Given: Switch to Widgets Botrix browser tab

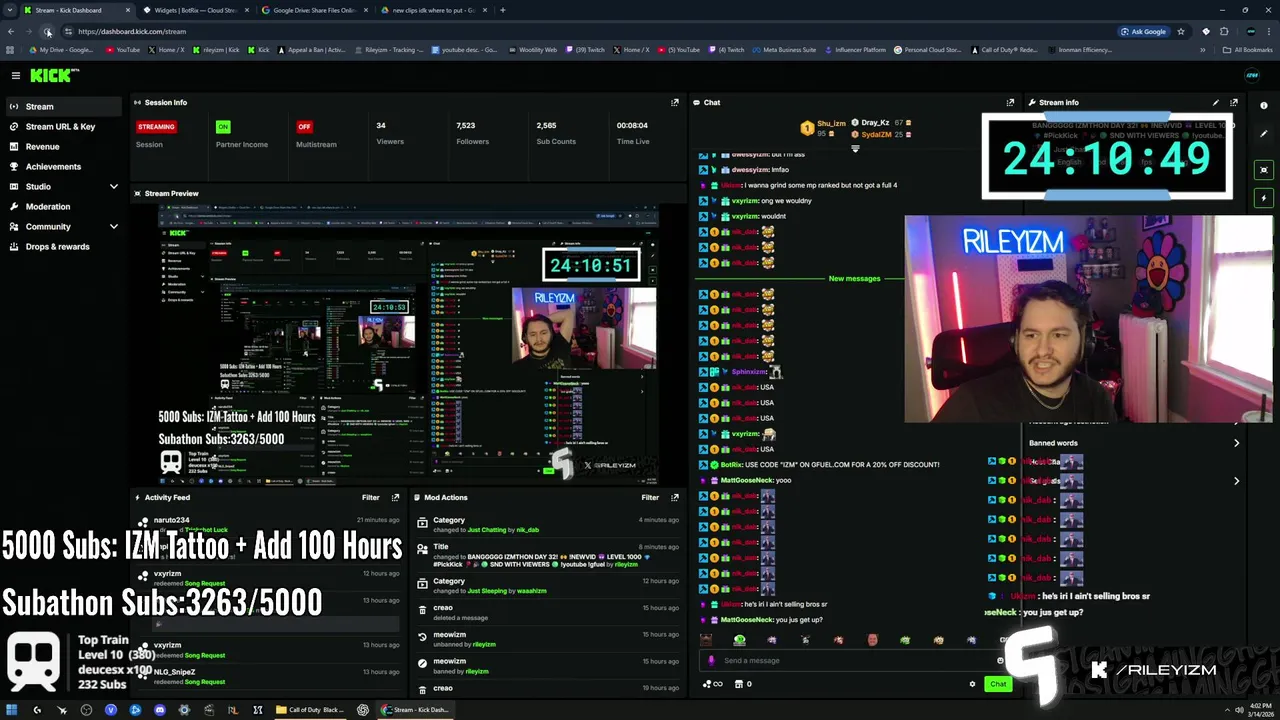Looking at the screenshot, I should pyautogui.click(x=194, y=10).
